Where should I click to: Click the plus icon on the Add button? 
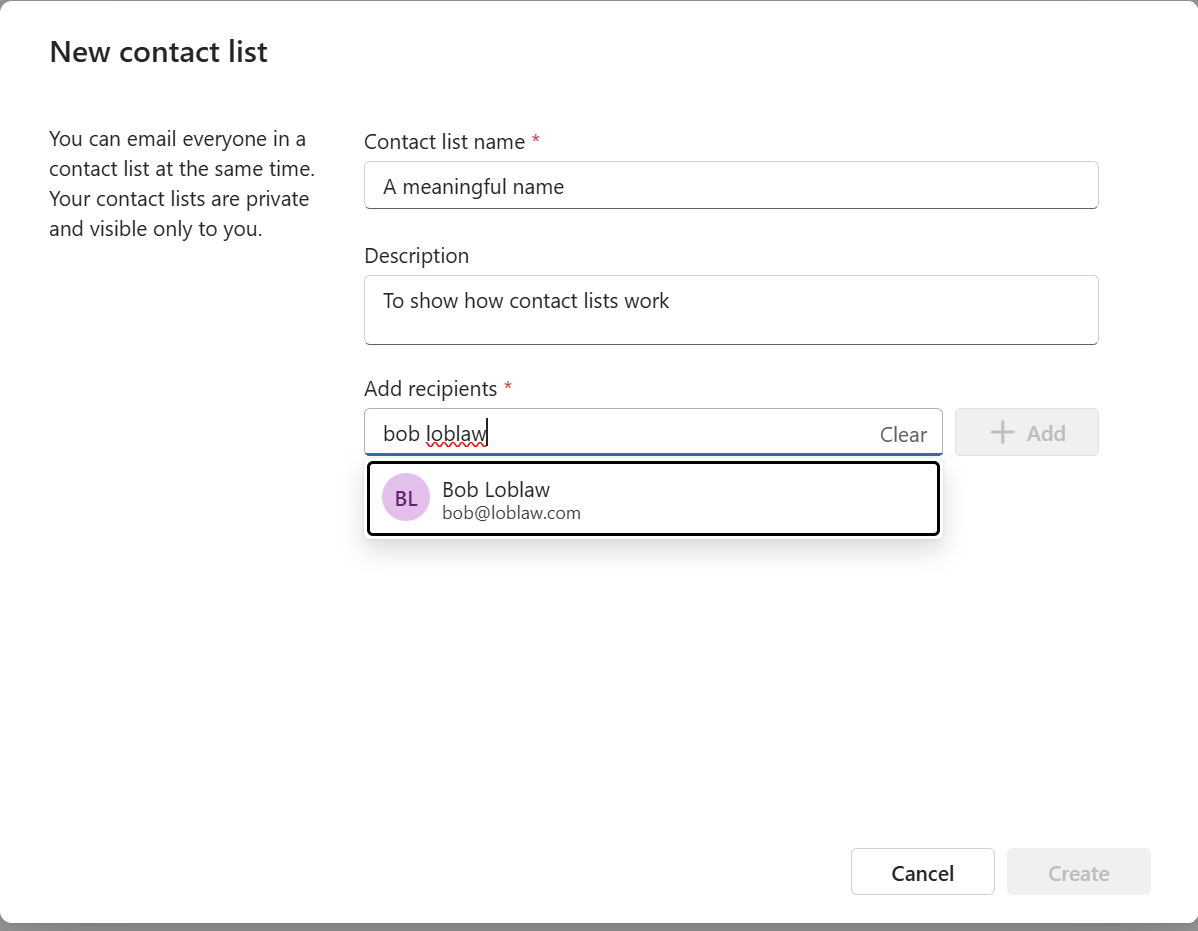pyautogui.click(x=1001, y=432)
